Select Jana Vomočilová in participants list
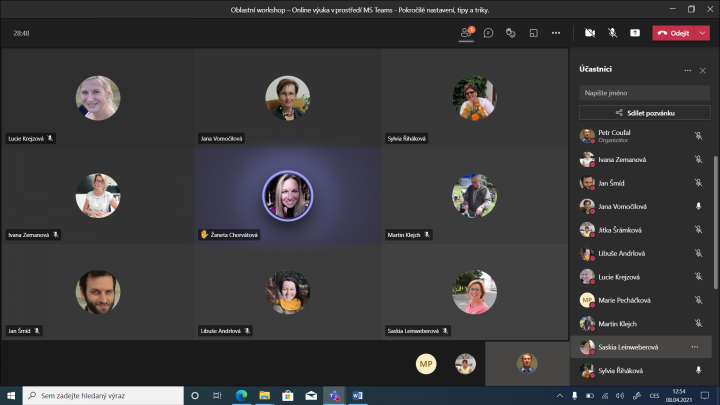The width and height of the screenshot is (720, 405). 641,206
